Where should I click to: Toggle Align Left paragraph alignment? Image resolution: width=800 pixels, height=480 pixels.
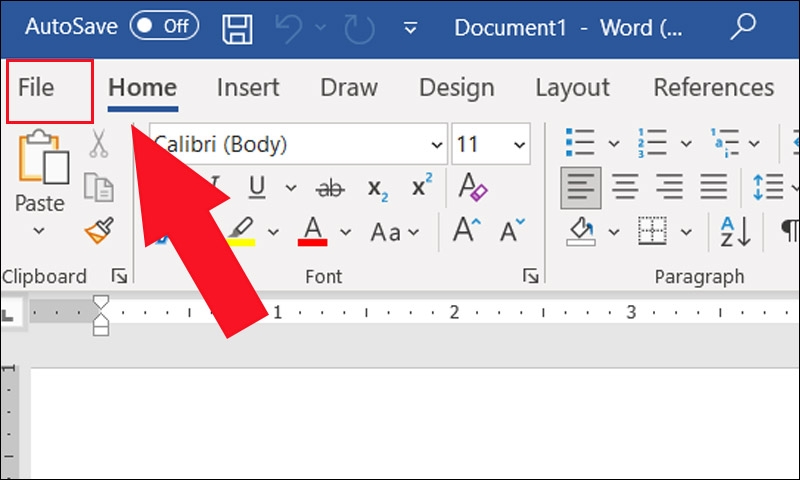(x=581, y=188)
